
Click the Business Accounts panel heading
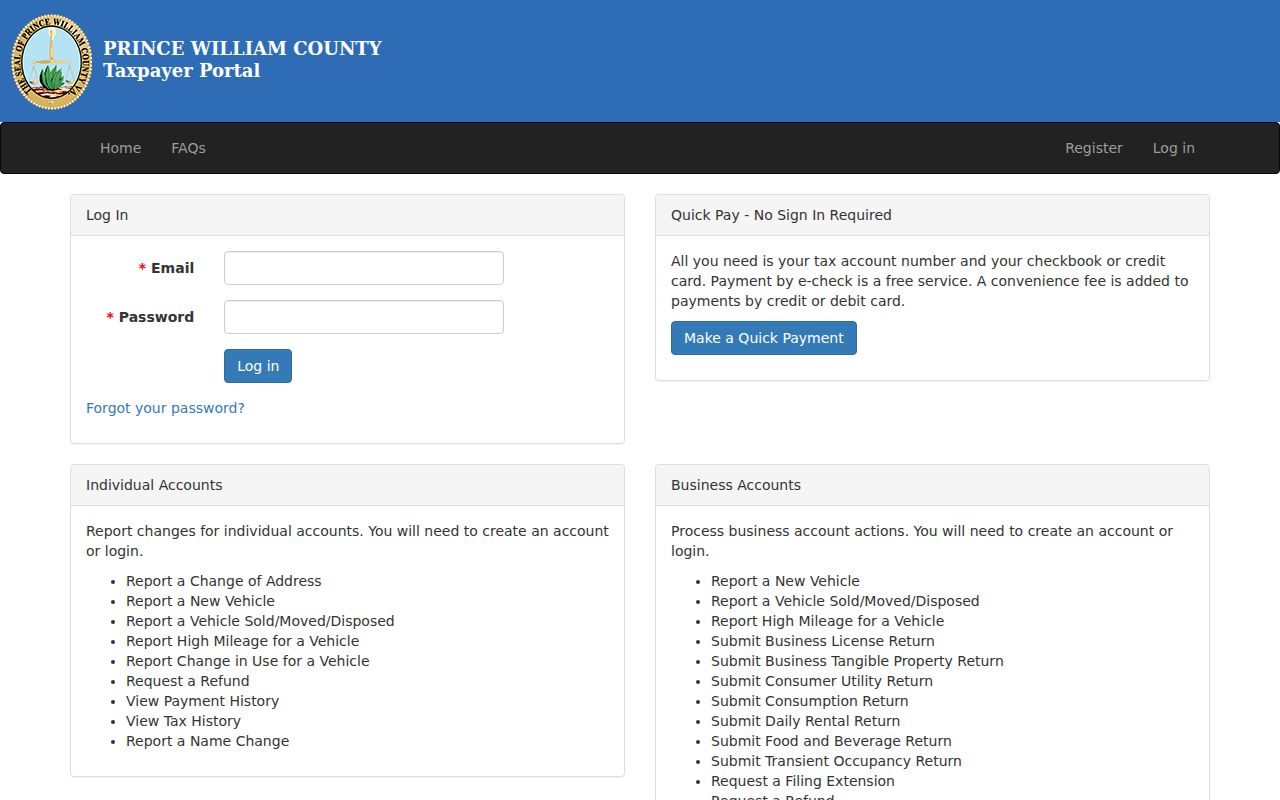[932, 485]
